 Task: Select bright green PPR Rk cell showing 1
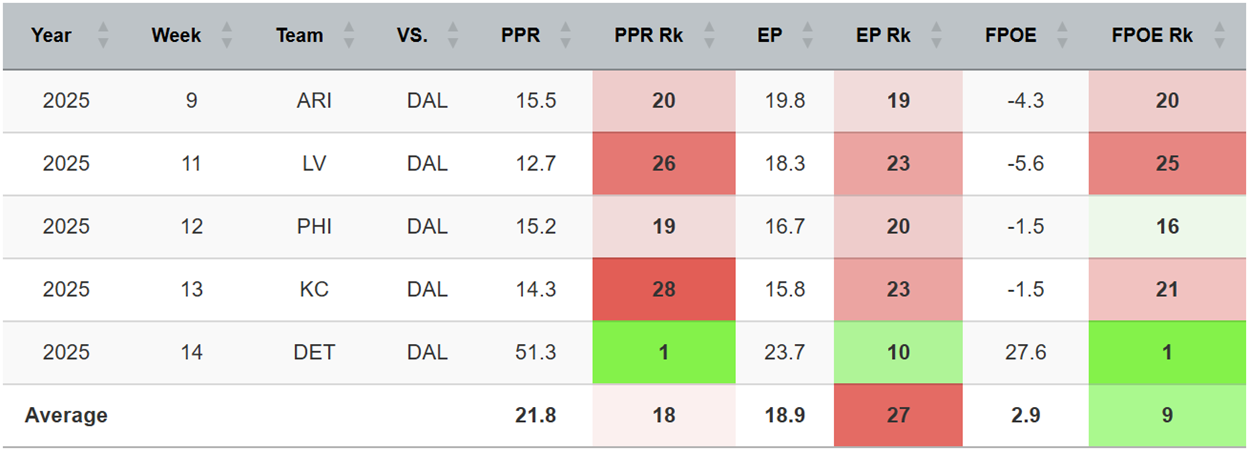click(x=664, y=353)
